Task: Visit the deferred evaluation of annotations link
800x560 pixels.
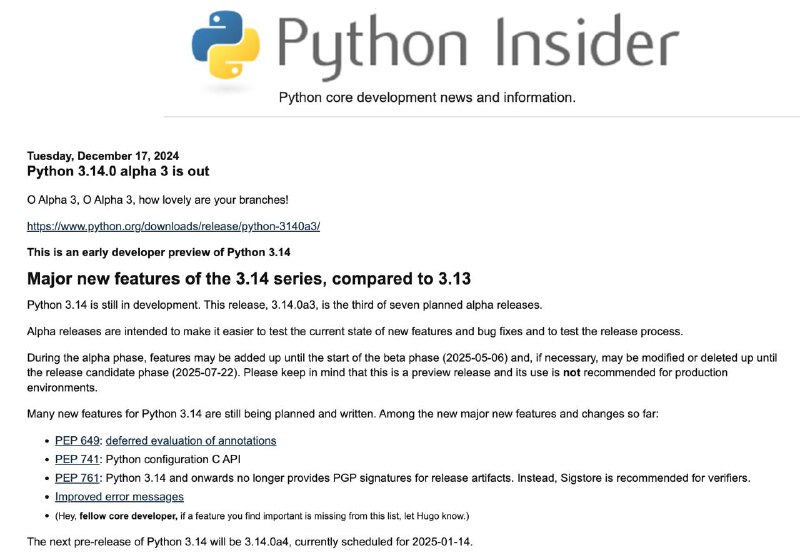Action: tap(191, 441)
